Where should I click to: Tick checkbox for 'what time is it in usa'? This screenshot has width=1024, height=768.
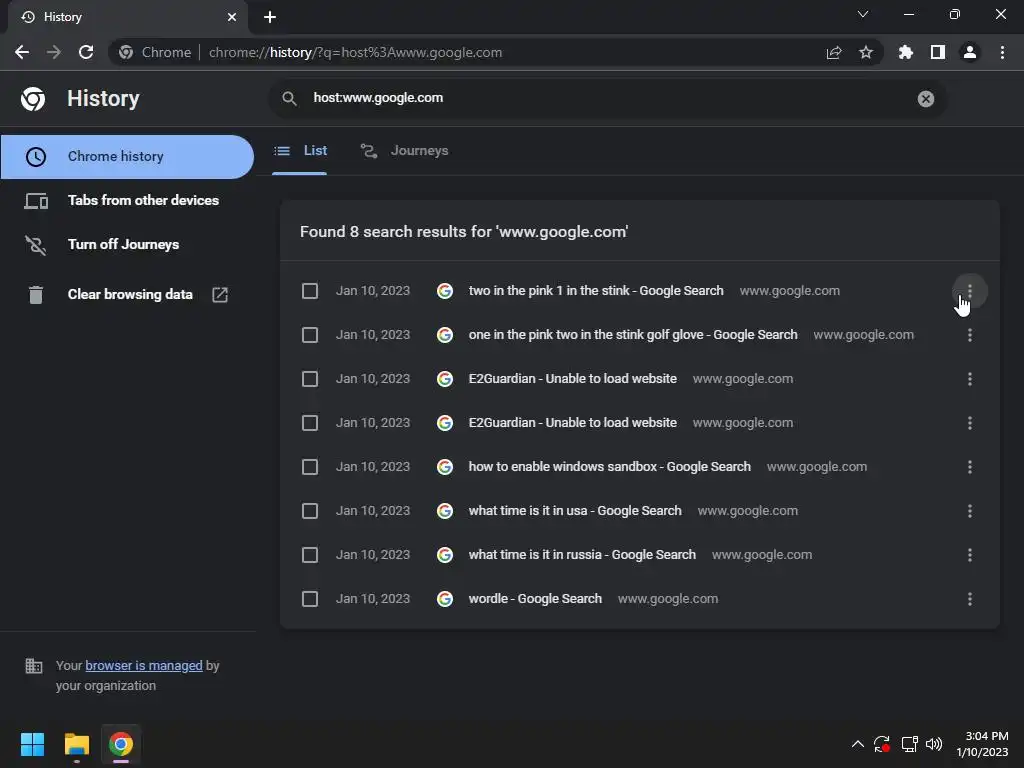point(310,511)
